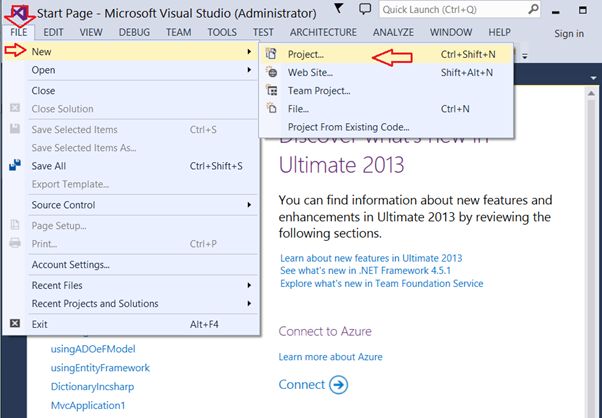Screen dimensions: 602x418
Task: Choose Account Settings from the File menu
Action: point(71,264)
